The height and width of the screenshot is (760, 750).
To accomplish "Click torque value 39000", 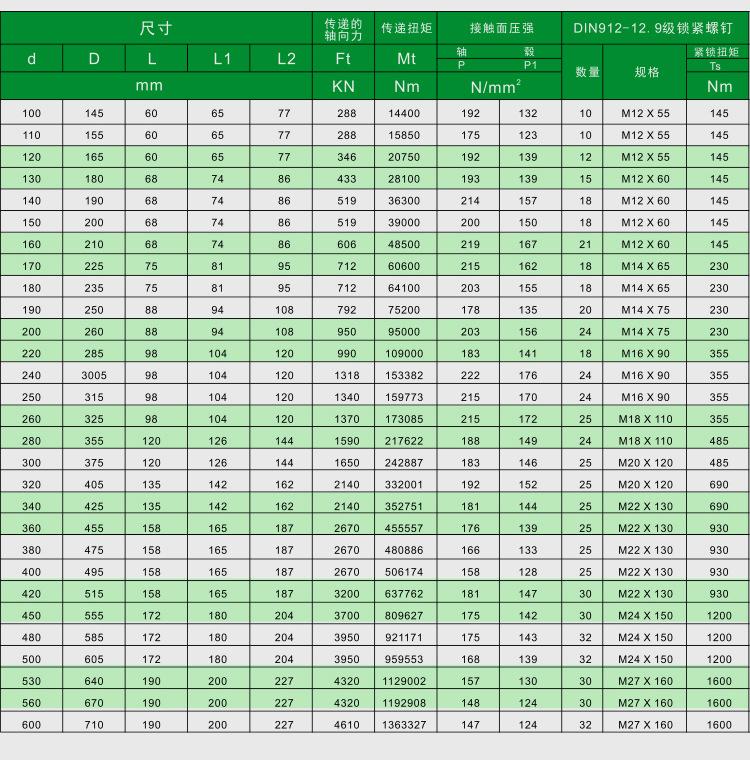I will 404,222.
